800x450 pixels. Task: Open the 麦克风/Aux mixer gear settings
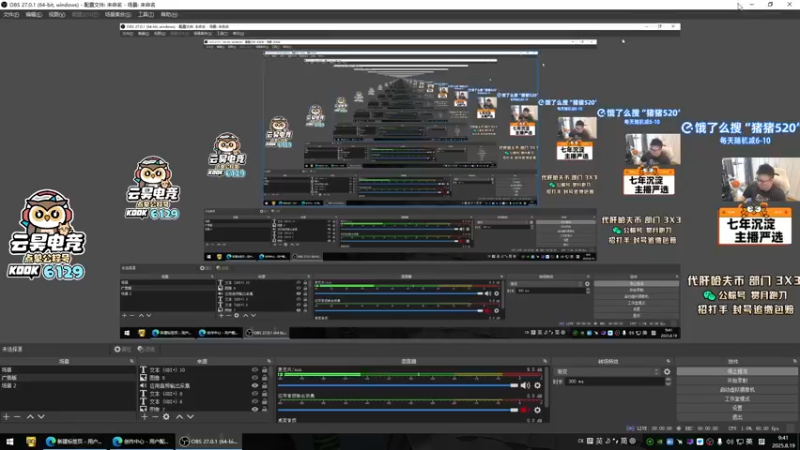pyautogui.click(x=537, y=386)
